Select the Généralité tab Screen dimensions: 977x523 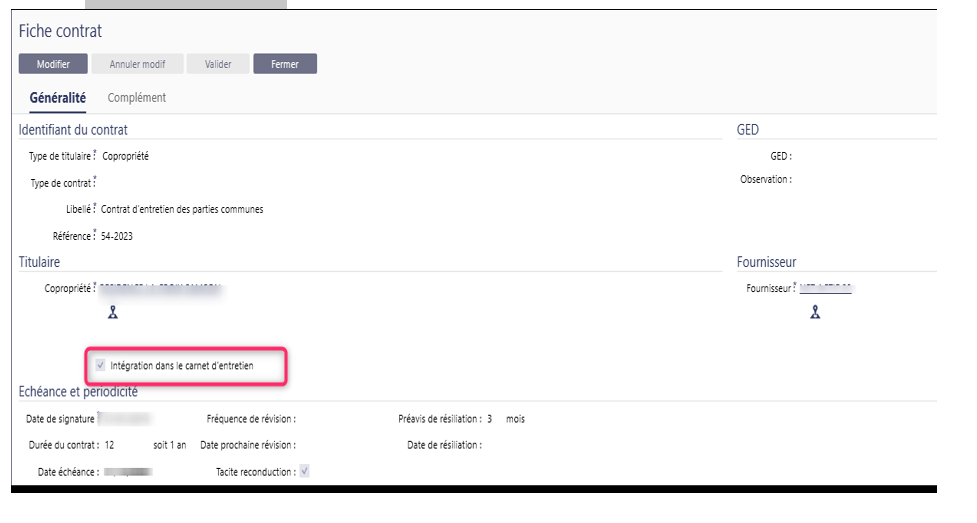58,98
